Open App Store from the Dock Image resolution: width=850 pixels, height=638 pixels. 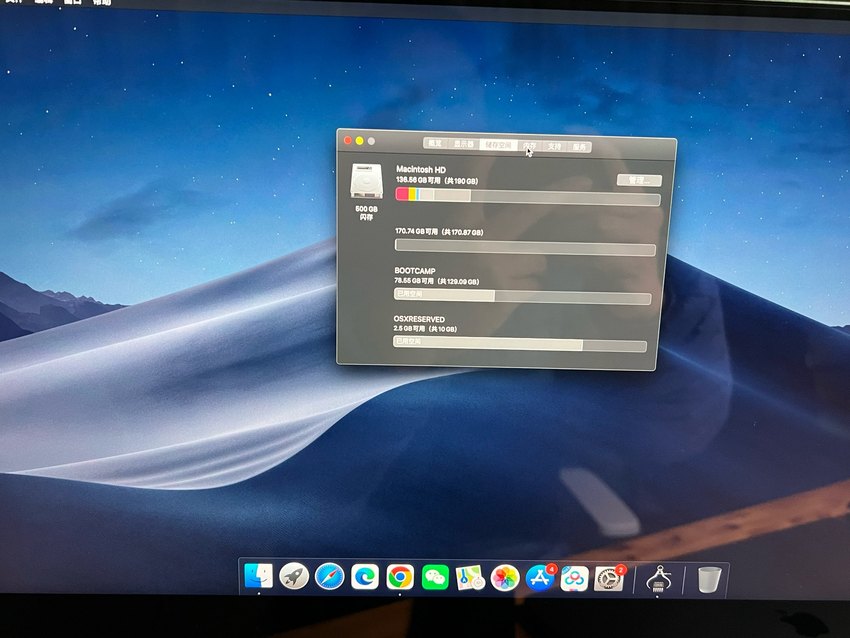[540, 578]
